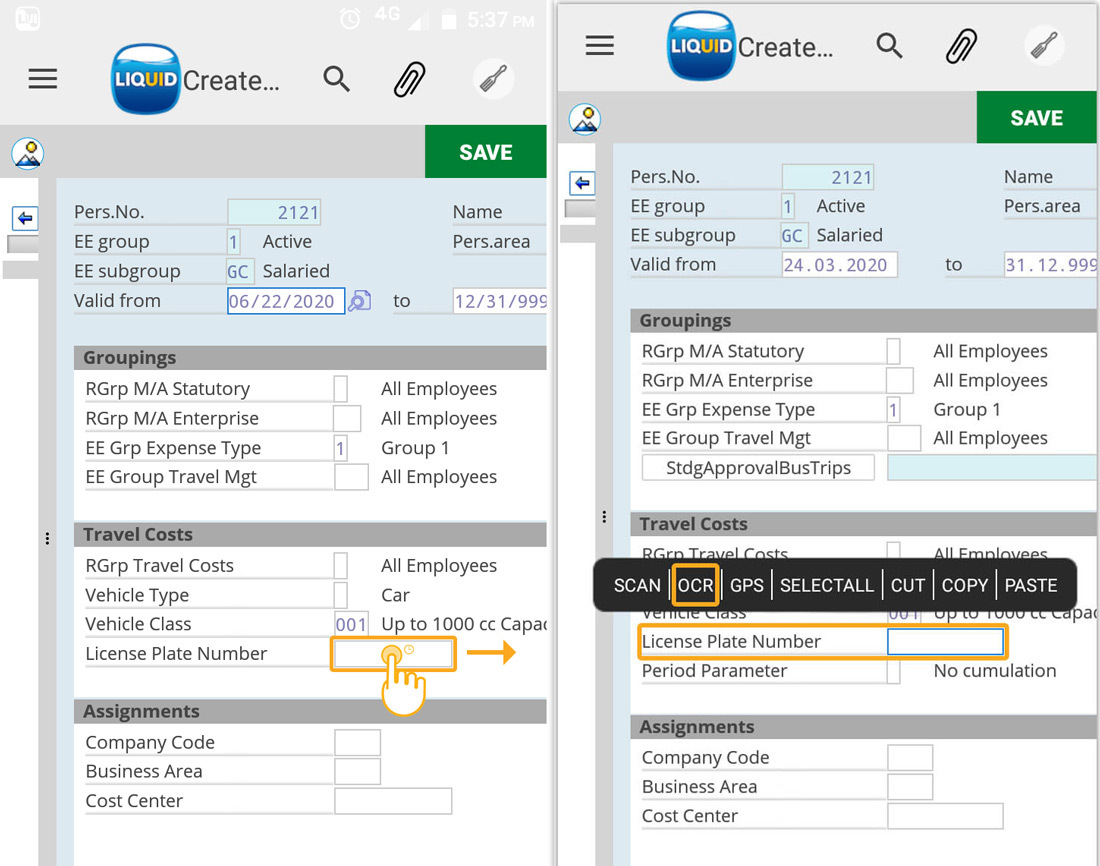Tap the landscape image icon on right phone screen
The image size is (1100, 866).
[x=584, y=119]
